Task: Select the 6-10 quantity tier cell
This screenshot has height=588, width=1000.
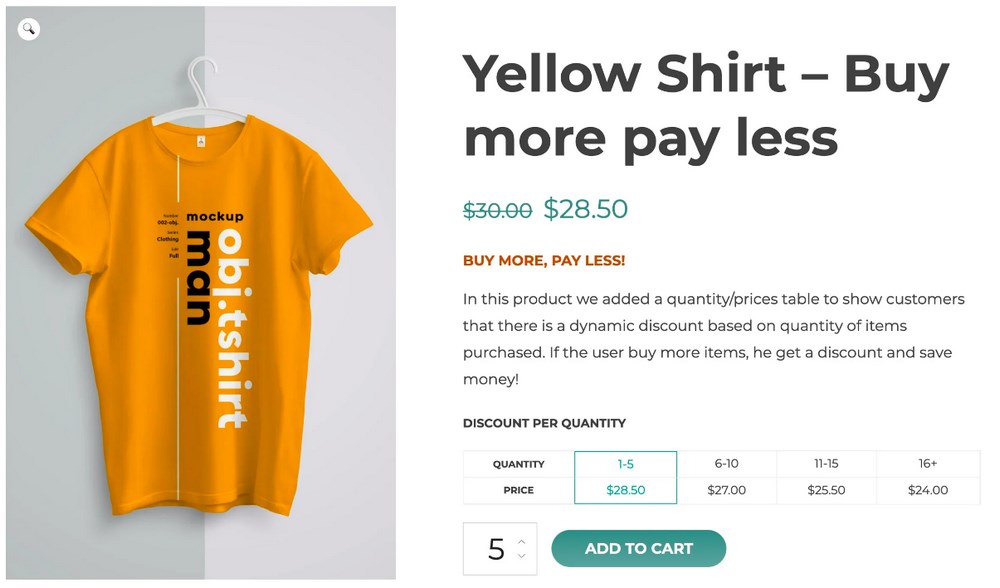Action: (x=726, y=464)
